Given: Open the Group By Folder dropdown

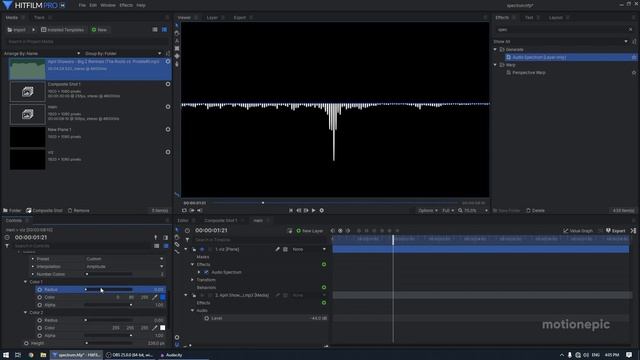Looking at the screenshot, I should pyautogui.click(x=123, y=53).
